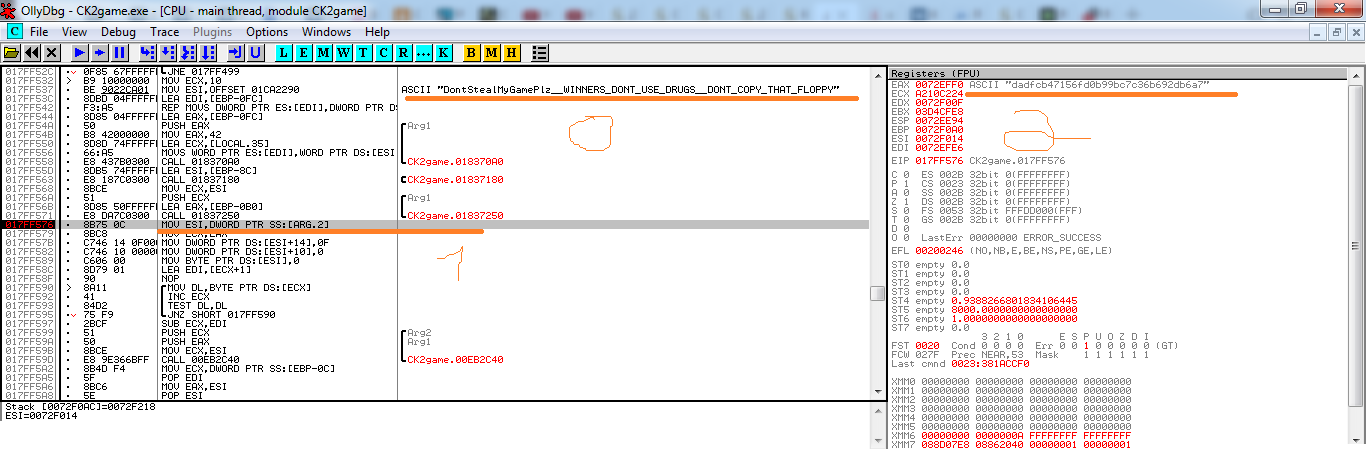Click the XMM6 register row
Screen dimensions: 1370x451
1011,435
